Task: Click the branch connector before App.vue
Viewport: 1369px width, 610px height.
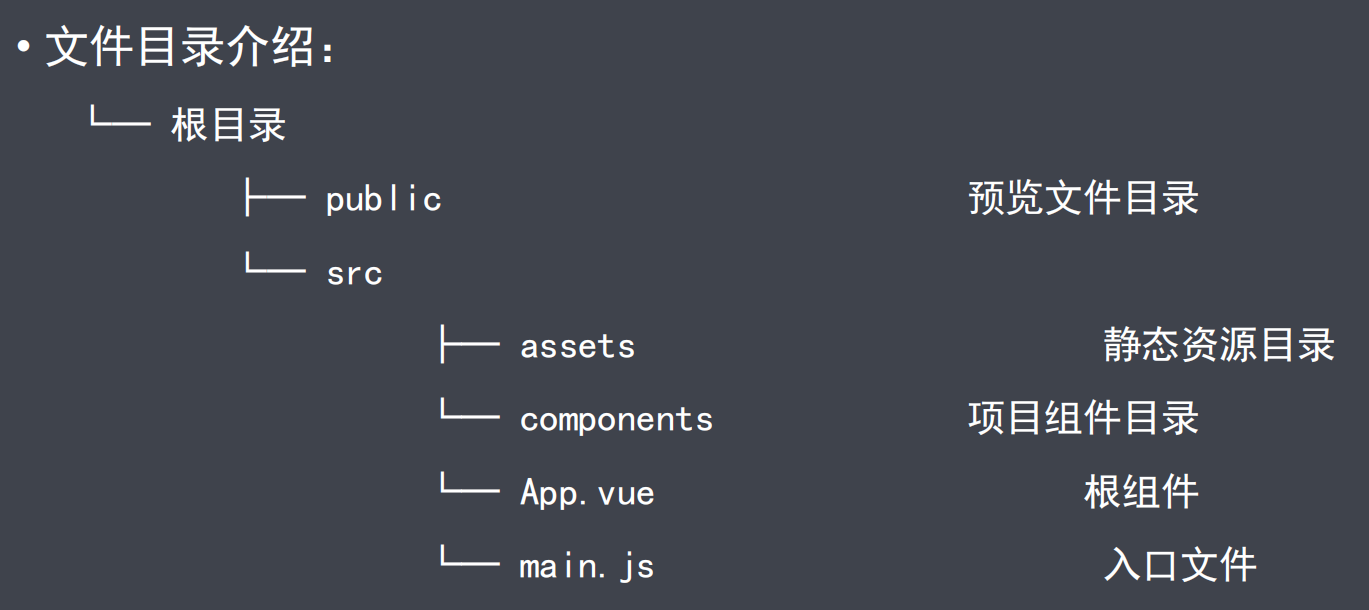Action: click(x=470, y=487)
